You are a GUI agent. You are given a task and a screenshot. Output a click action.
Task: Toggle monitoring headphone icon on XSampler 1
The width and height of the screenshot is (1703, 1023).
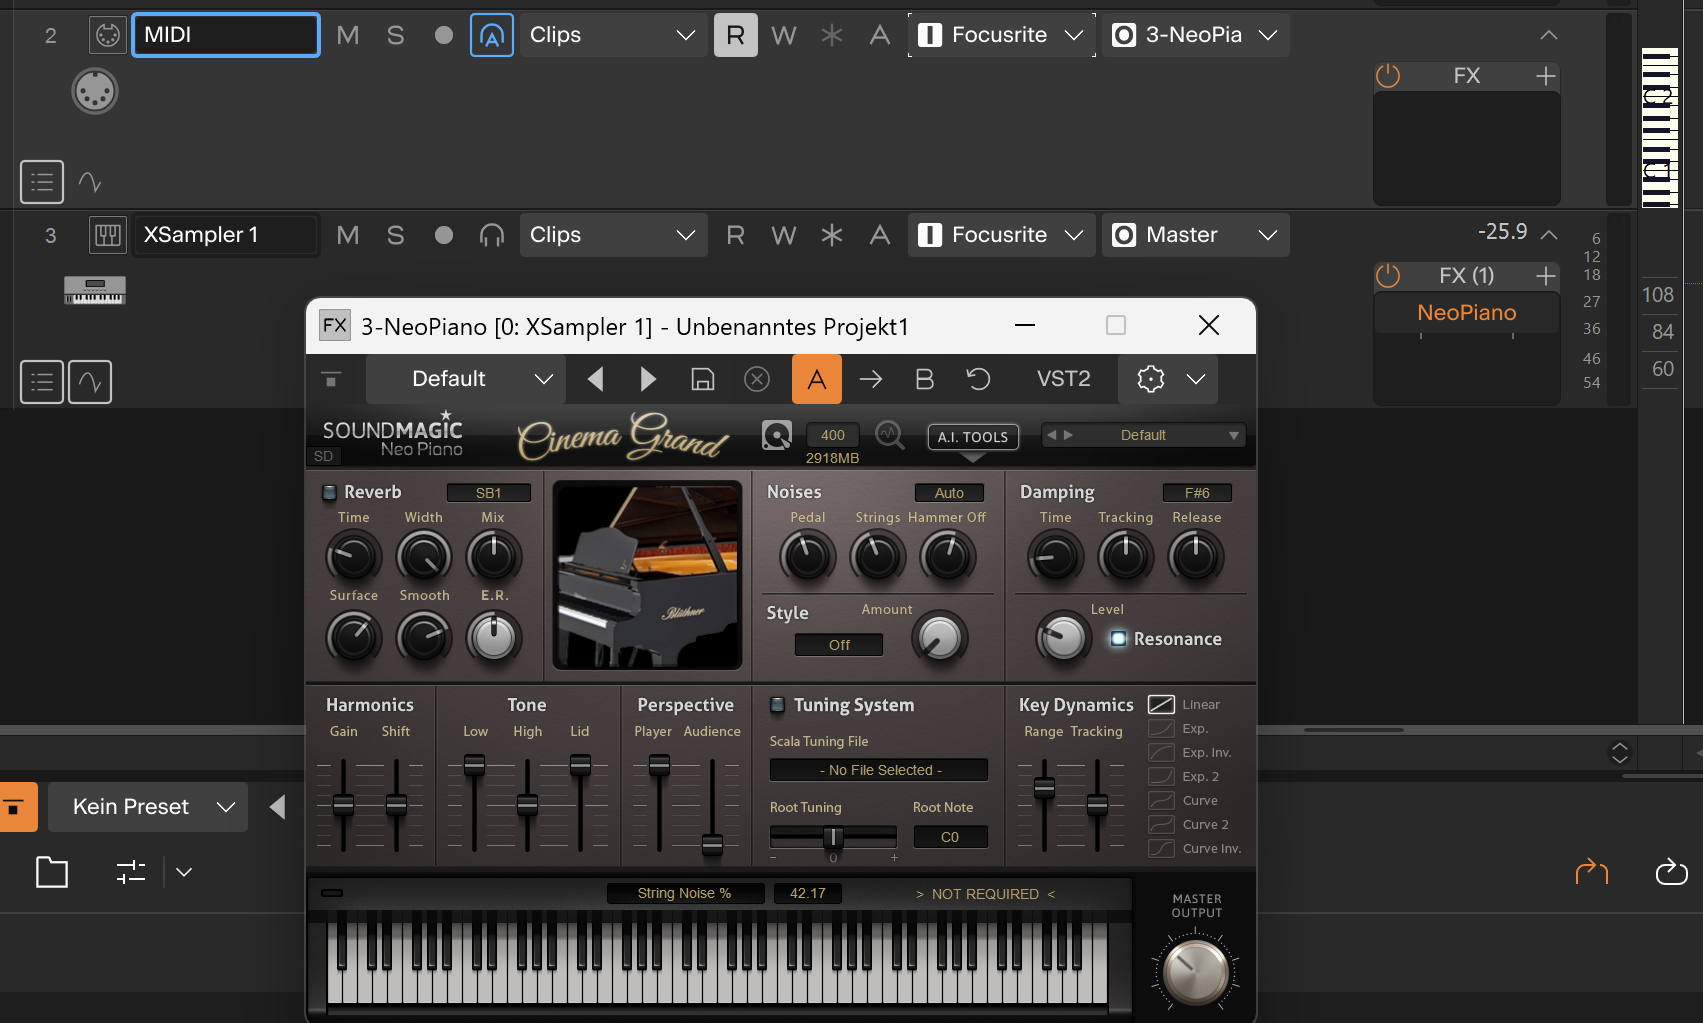(491, 235)
